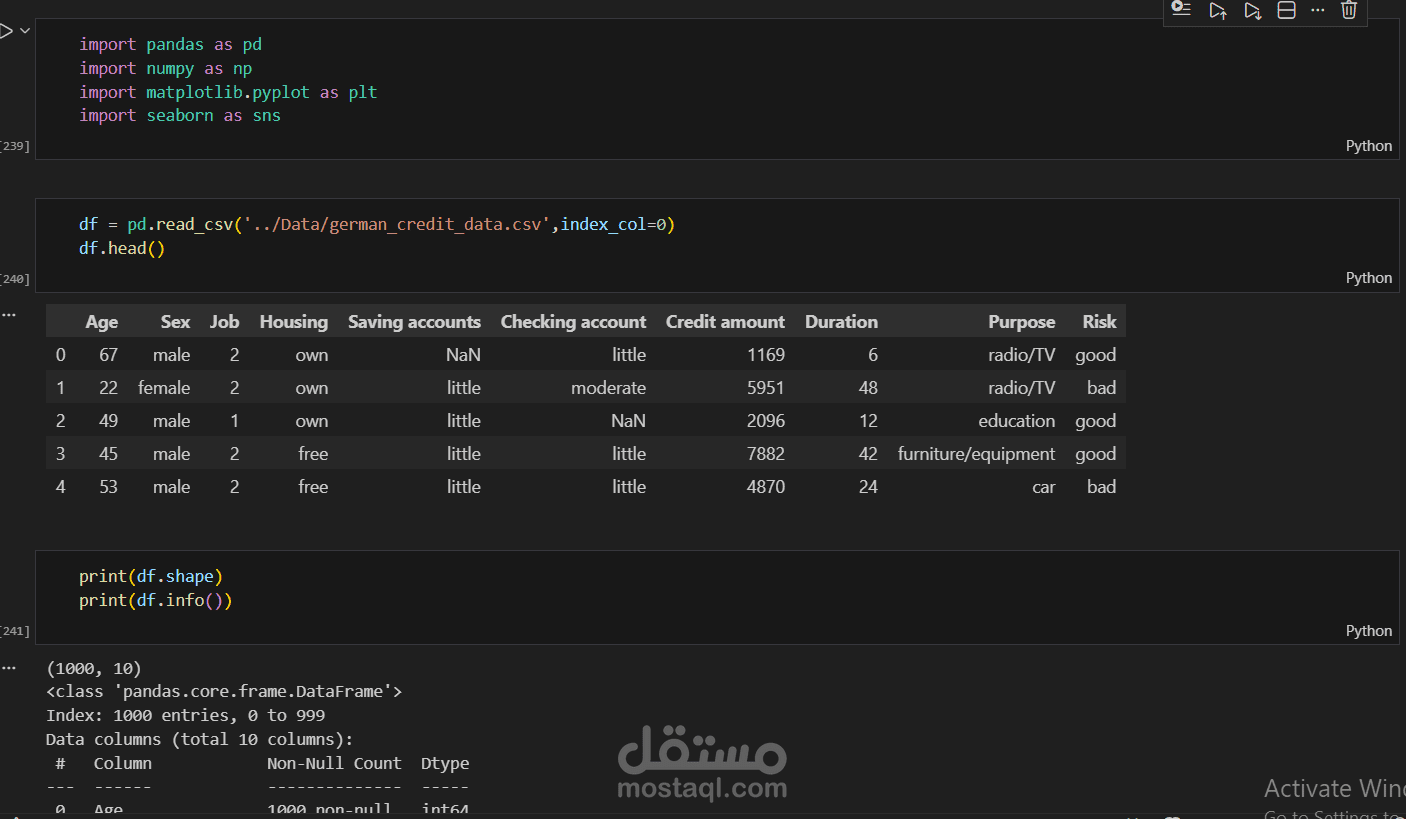Click the Python label on the print cell
The height and width of the screenshot is (819, 1406).
[x=1368, y=630]
